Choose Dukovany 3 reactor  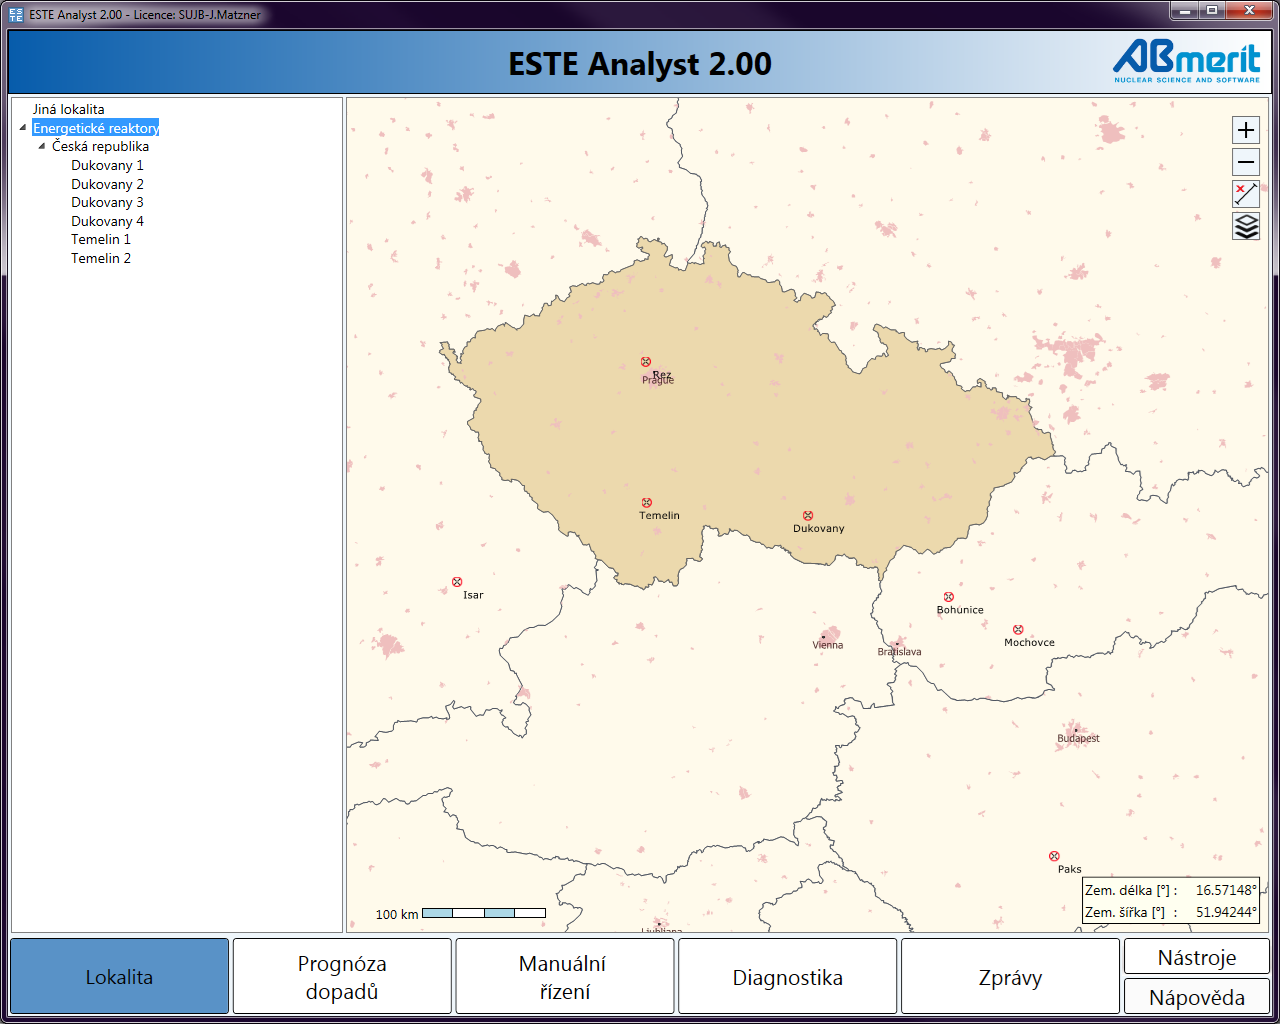107,202
